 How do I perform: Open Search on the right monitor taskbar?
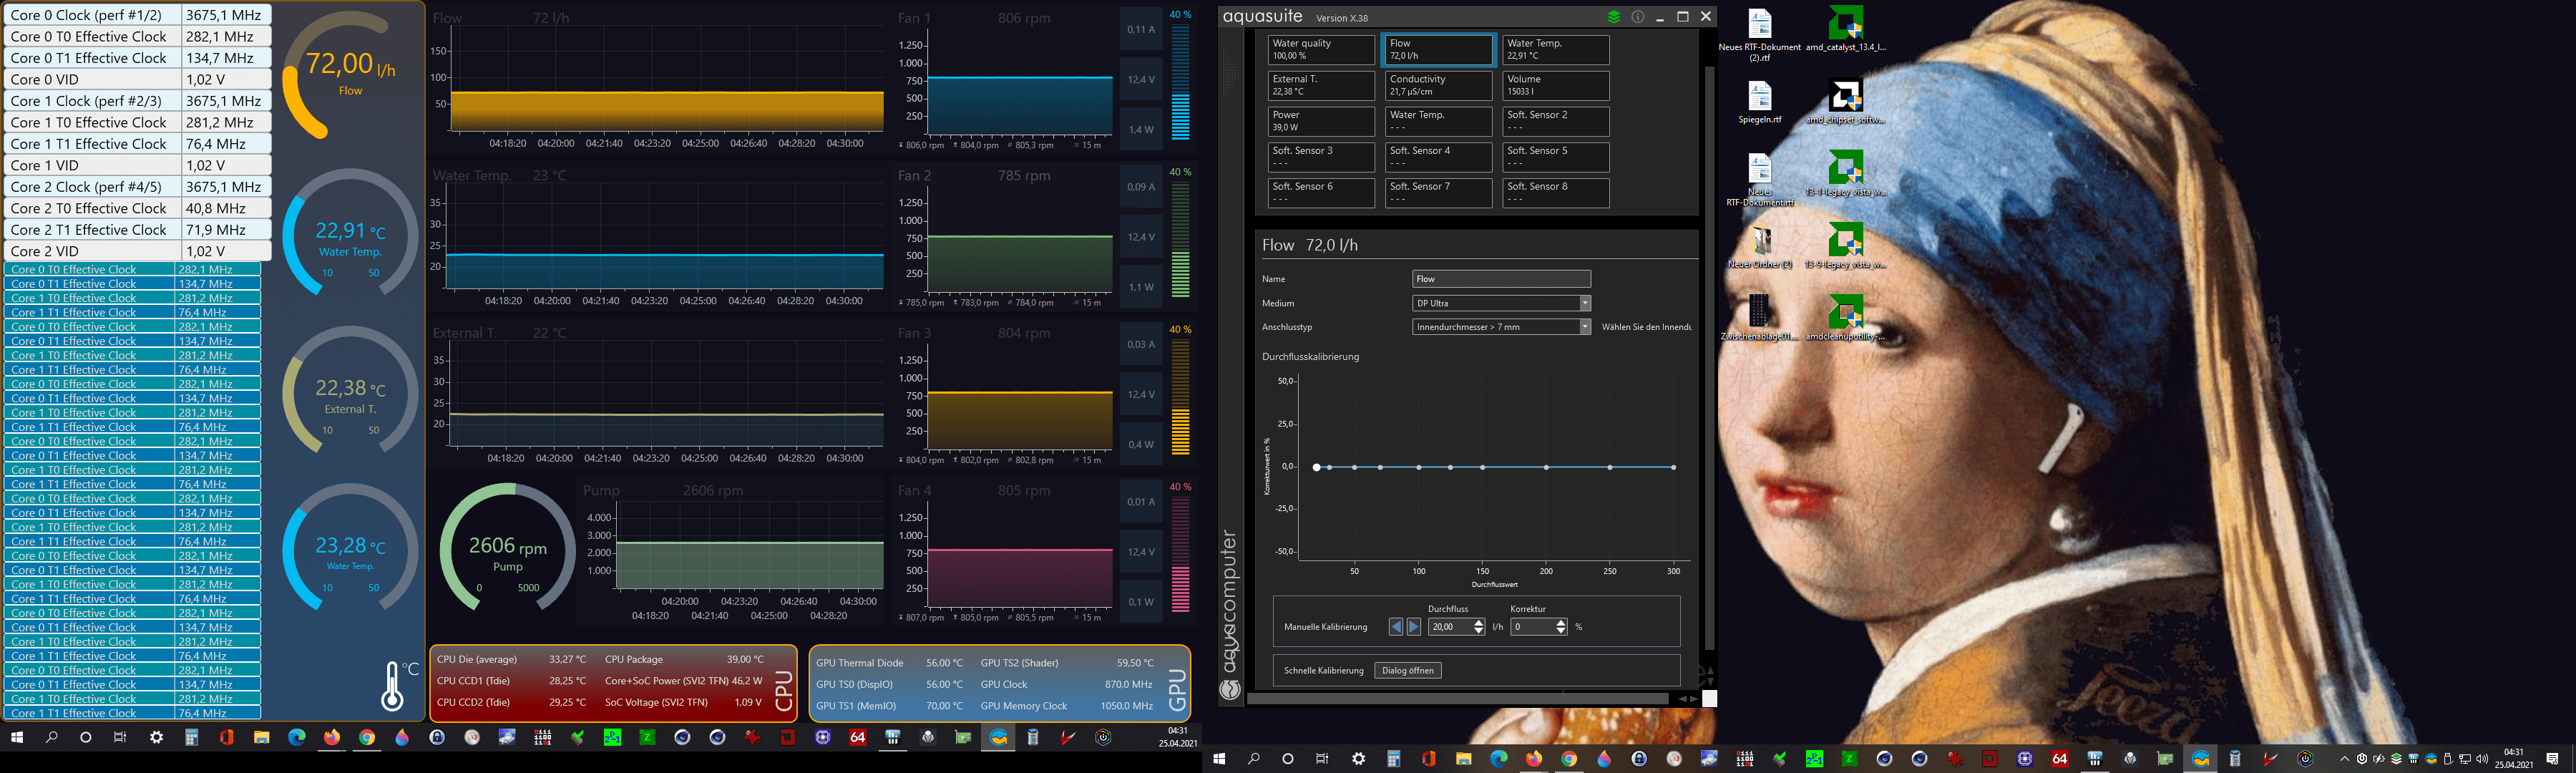(x=1254, y=759)
